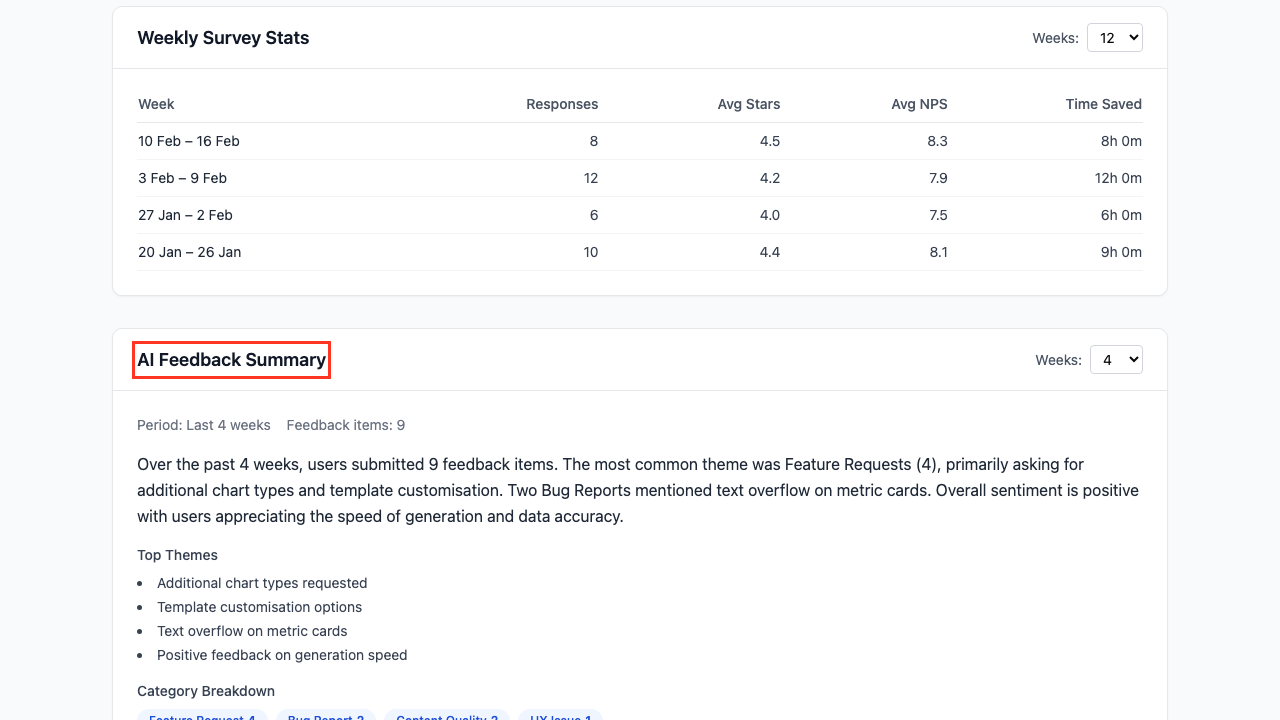Screen dimensions: 1280x720
Task: Sort by the Avg NPS column header
Action: [x=919, y=104]
